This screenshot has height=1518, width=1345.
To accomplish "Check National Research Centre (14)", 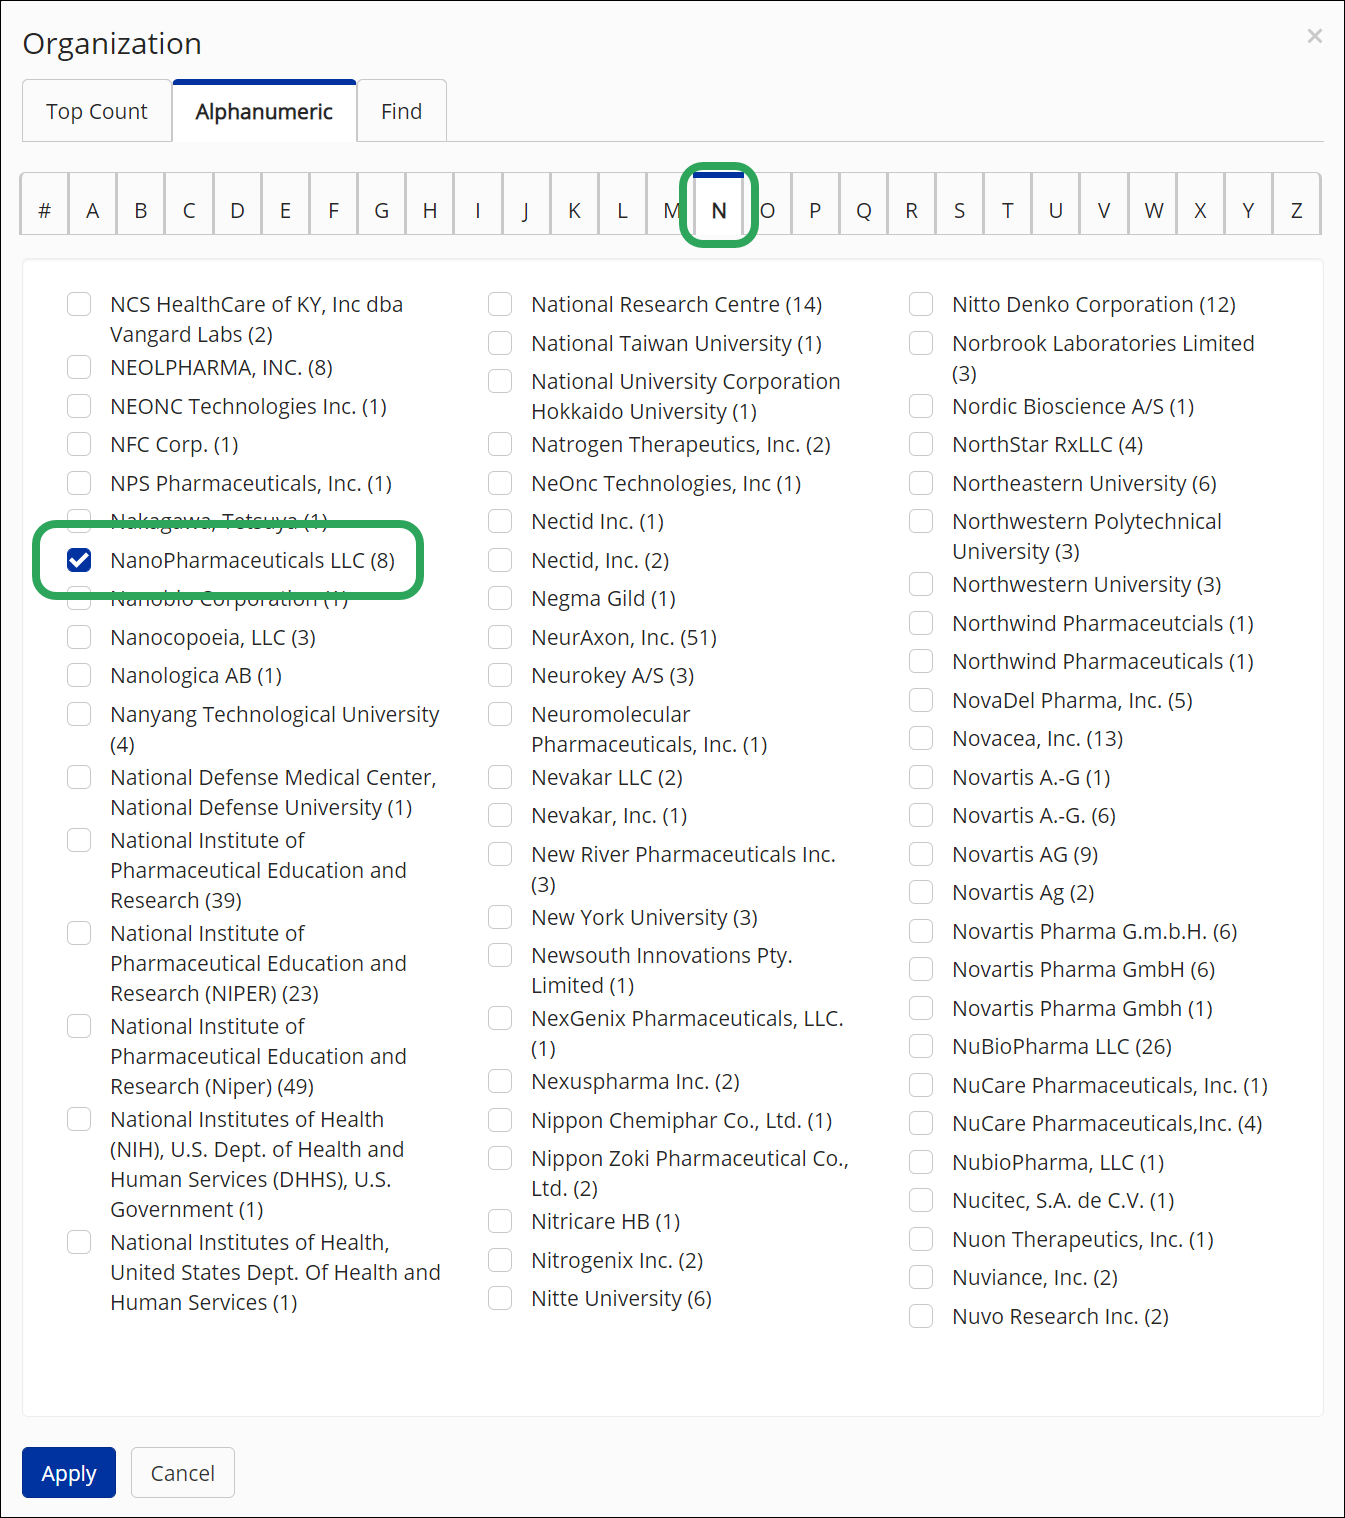I will click(x=500, y=304).
